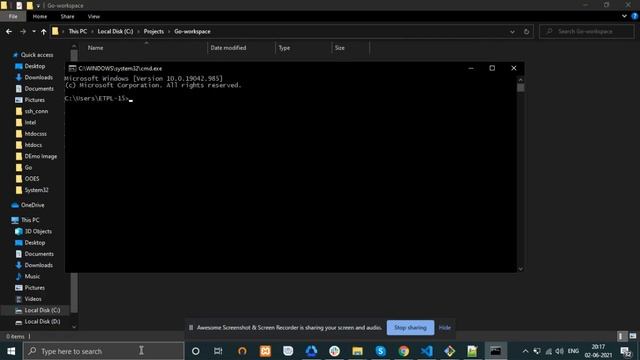Click Stop sharing on recorder bar

click(x=410, y=327)
